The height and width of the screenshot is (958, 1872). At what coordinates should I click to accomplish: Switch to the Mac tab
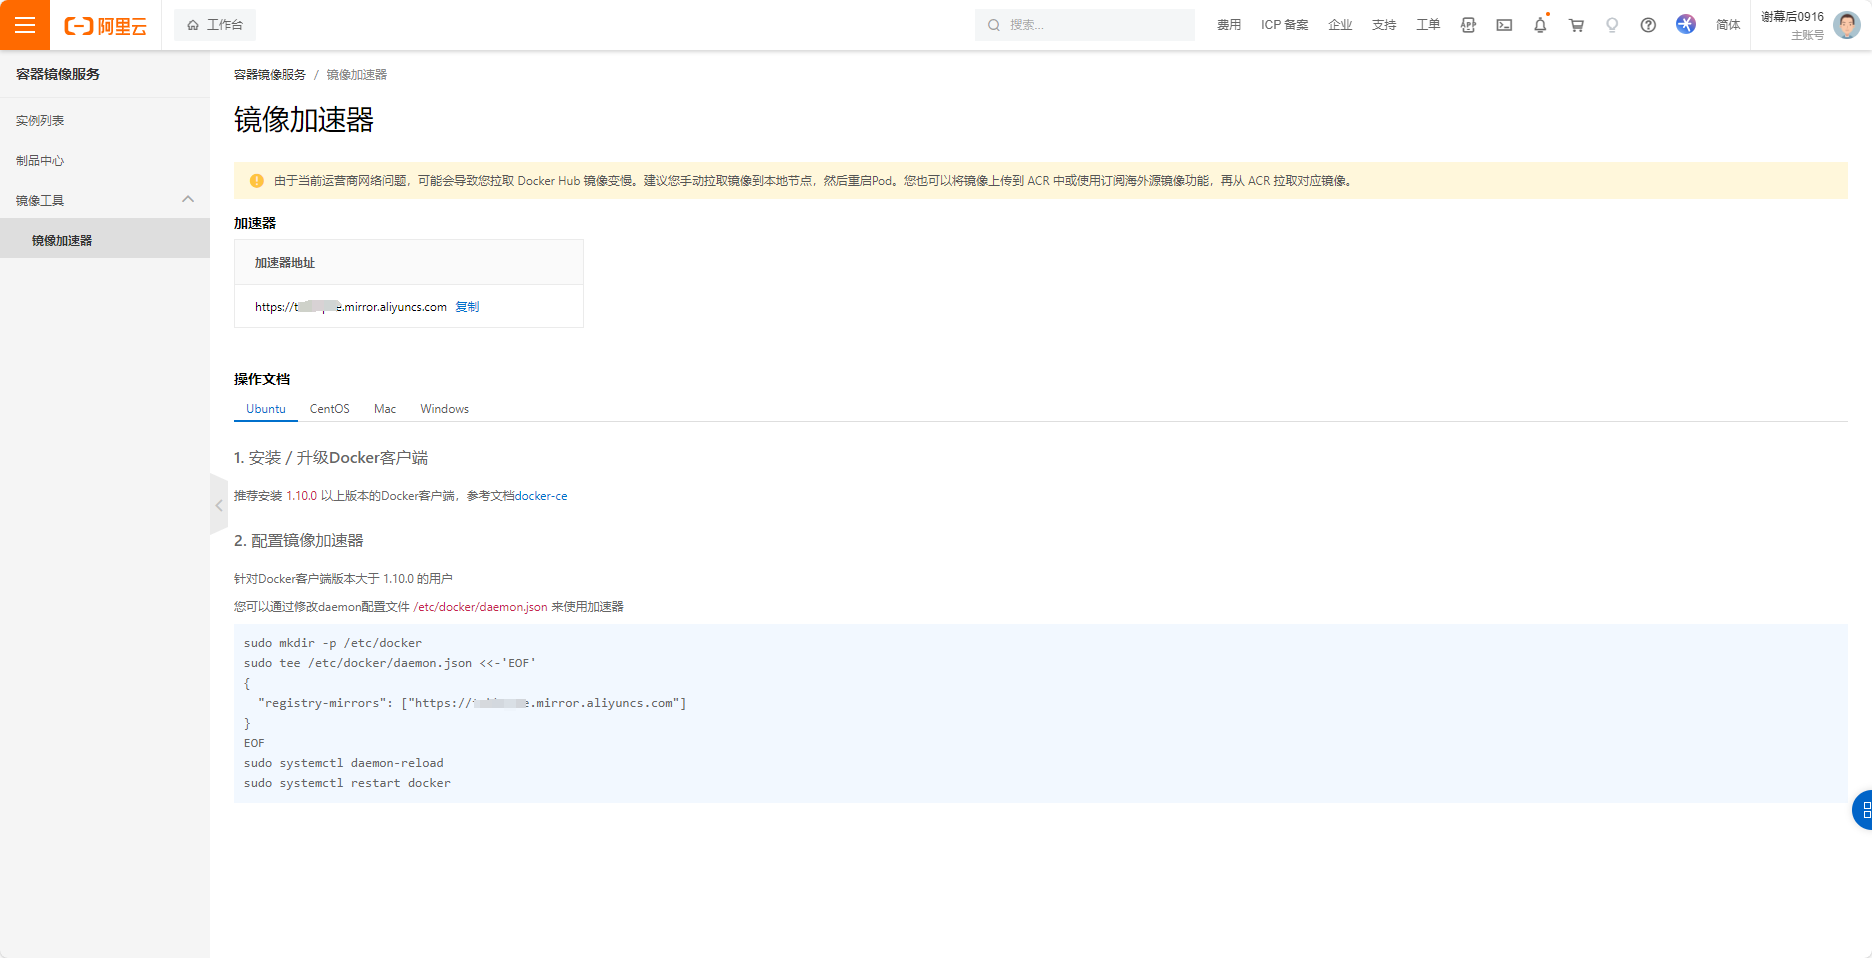(385, 409)
